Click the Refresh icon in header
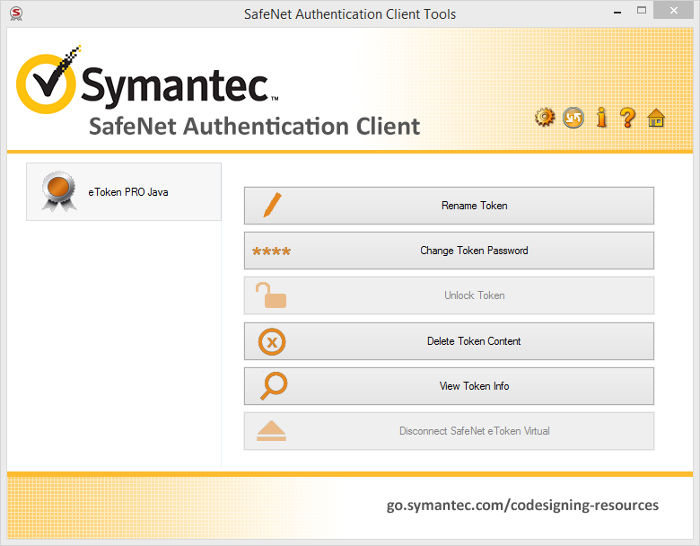700x546 pixels. 573,118
